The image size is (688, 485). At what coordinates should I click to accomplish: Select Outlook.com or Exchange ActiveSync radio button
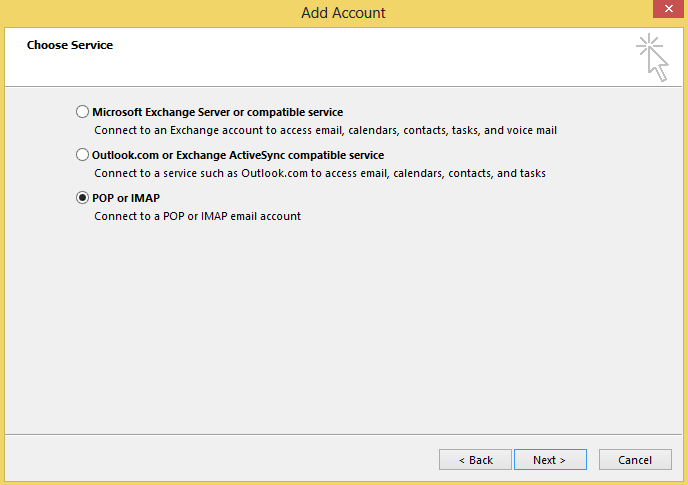coord(82,154)
